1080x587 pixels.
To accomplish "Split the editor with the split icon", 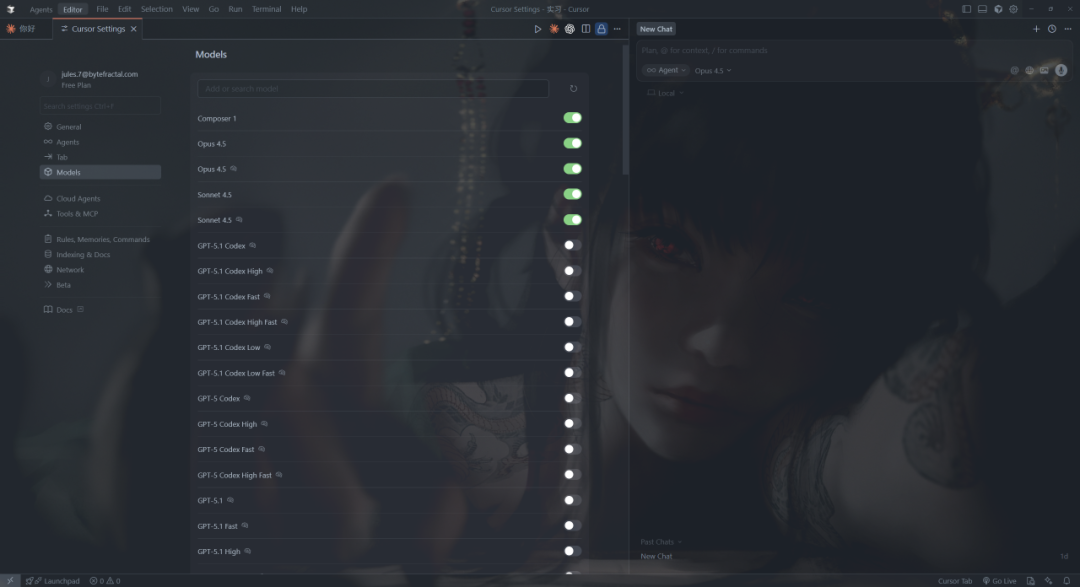I will (585, 29).
